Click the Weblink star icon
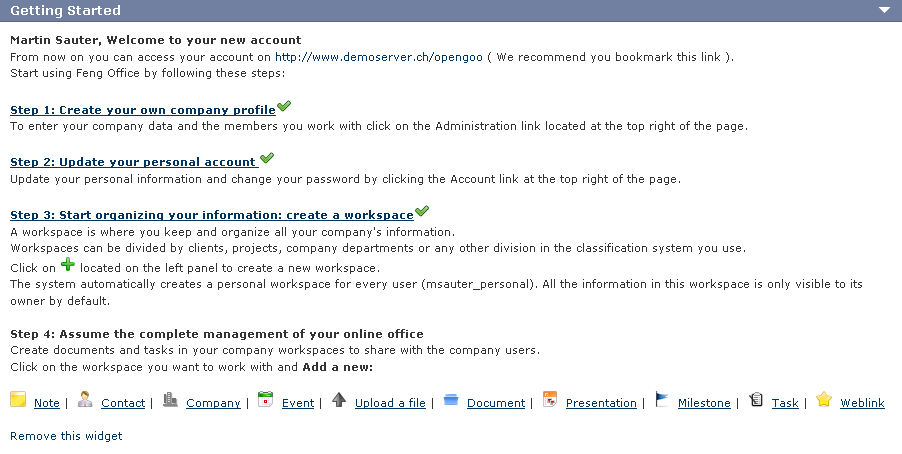Image resolution: width=902 pixels, height=454 pixels. (x=824, y=399)
